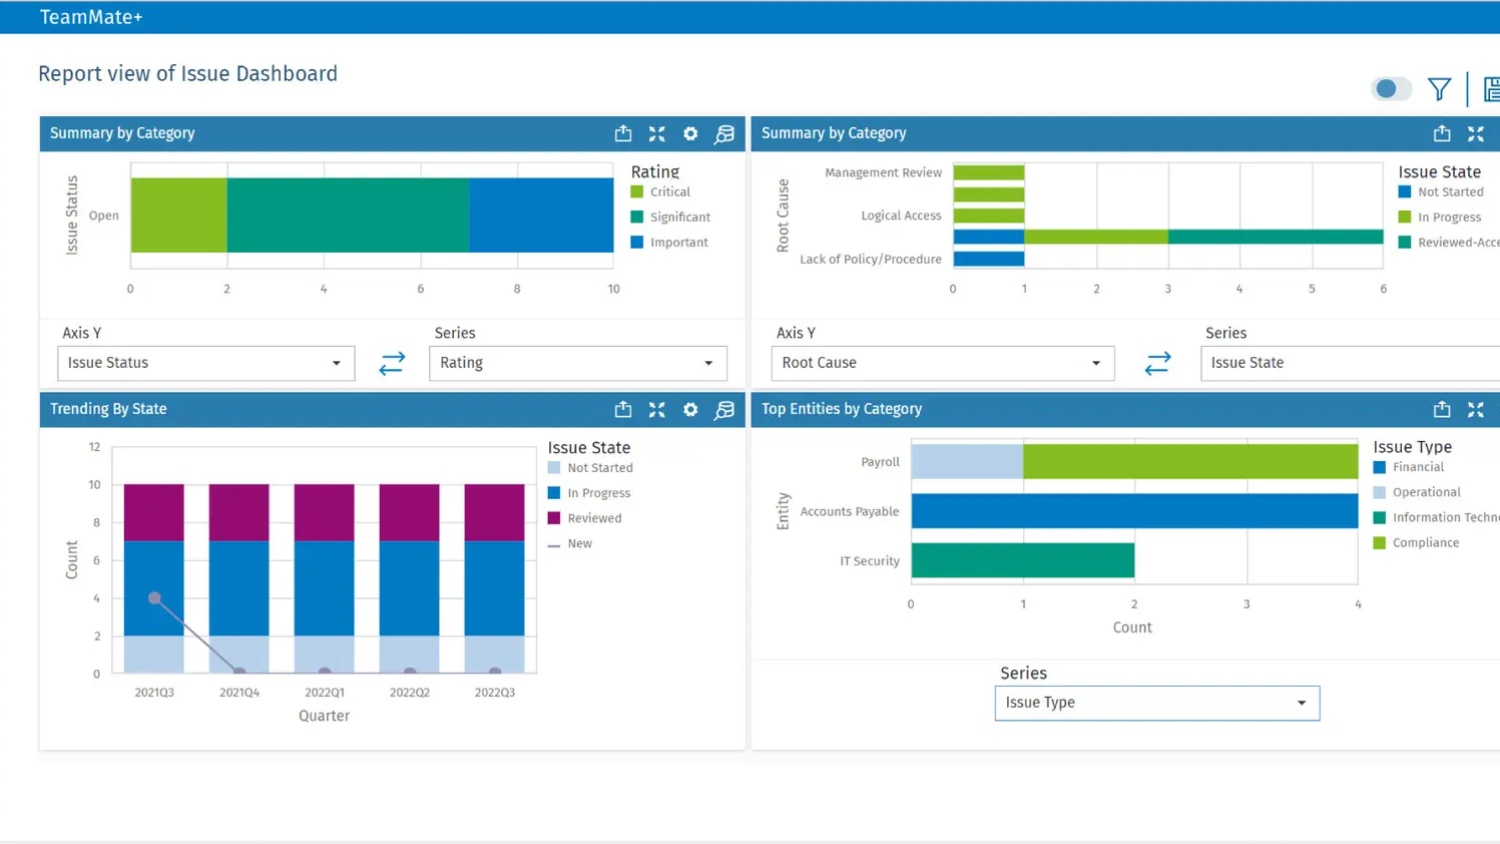Toggle the dashboard view switch
The width and height of the screenshot is (1500, 844).
[x=1391, y=88]
